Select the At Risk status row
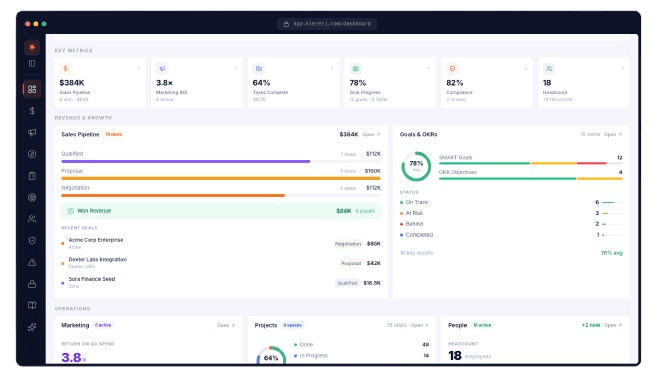The width and height of the screenshot is (662, 377). pyautogui.click(x=511, y=213)
